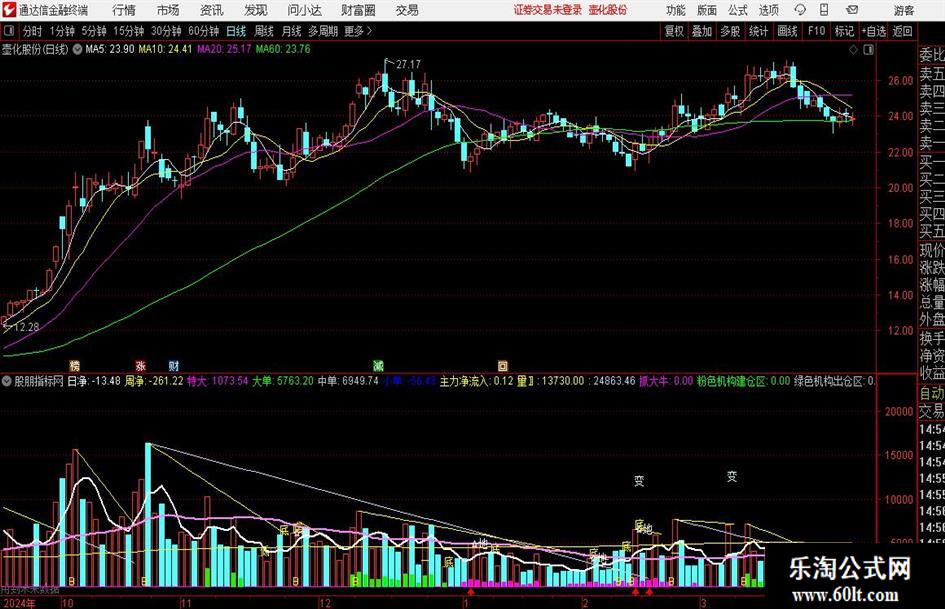
Task: Click the 多股 multi-stock toolbar button
Action: coord(730,31)
